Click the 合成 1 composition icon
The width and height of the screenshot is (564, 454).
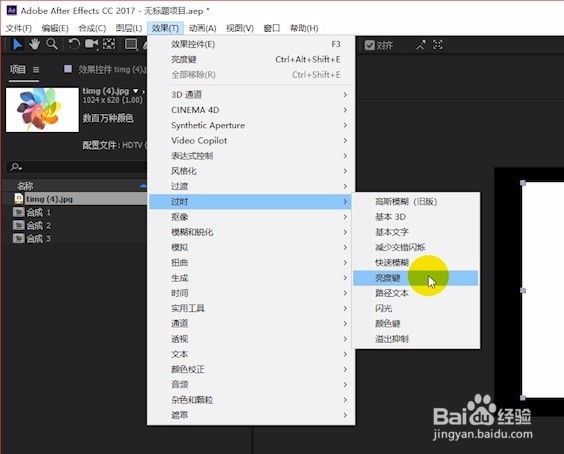(19, 212)
